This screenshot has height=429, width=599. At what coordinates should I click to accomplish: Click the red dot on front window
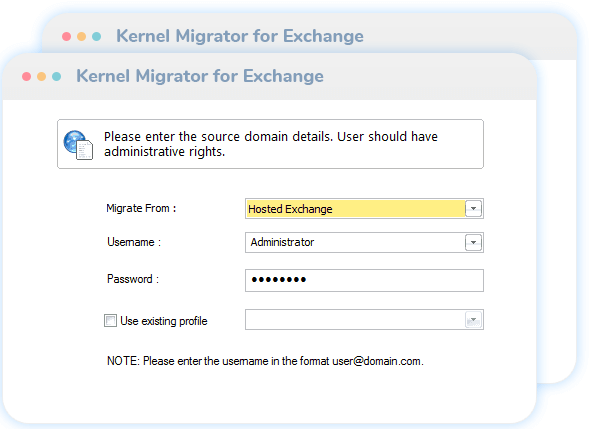coord(26,76)
